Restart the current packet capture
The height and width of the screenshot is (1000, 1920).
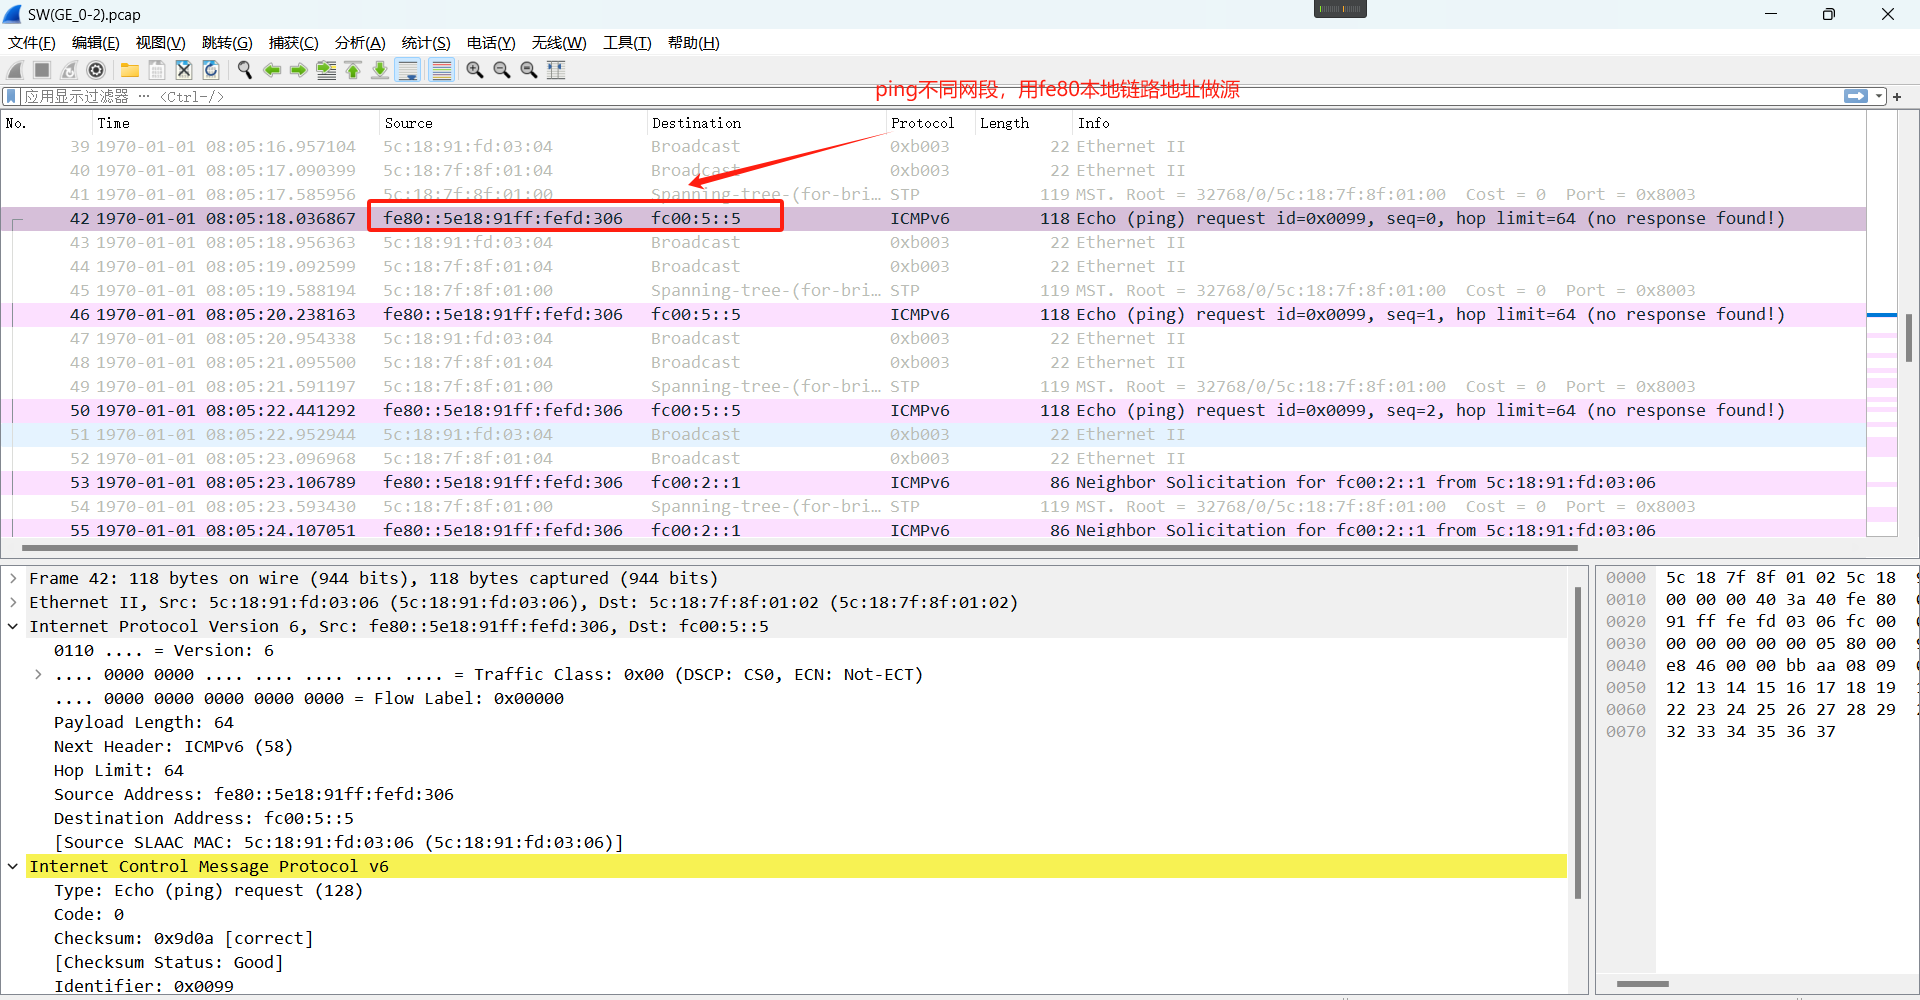tap(69, 70)
